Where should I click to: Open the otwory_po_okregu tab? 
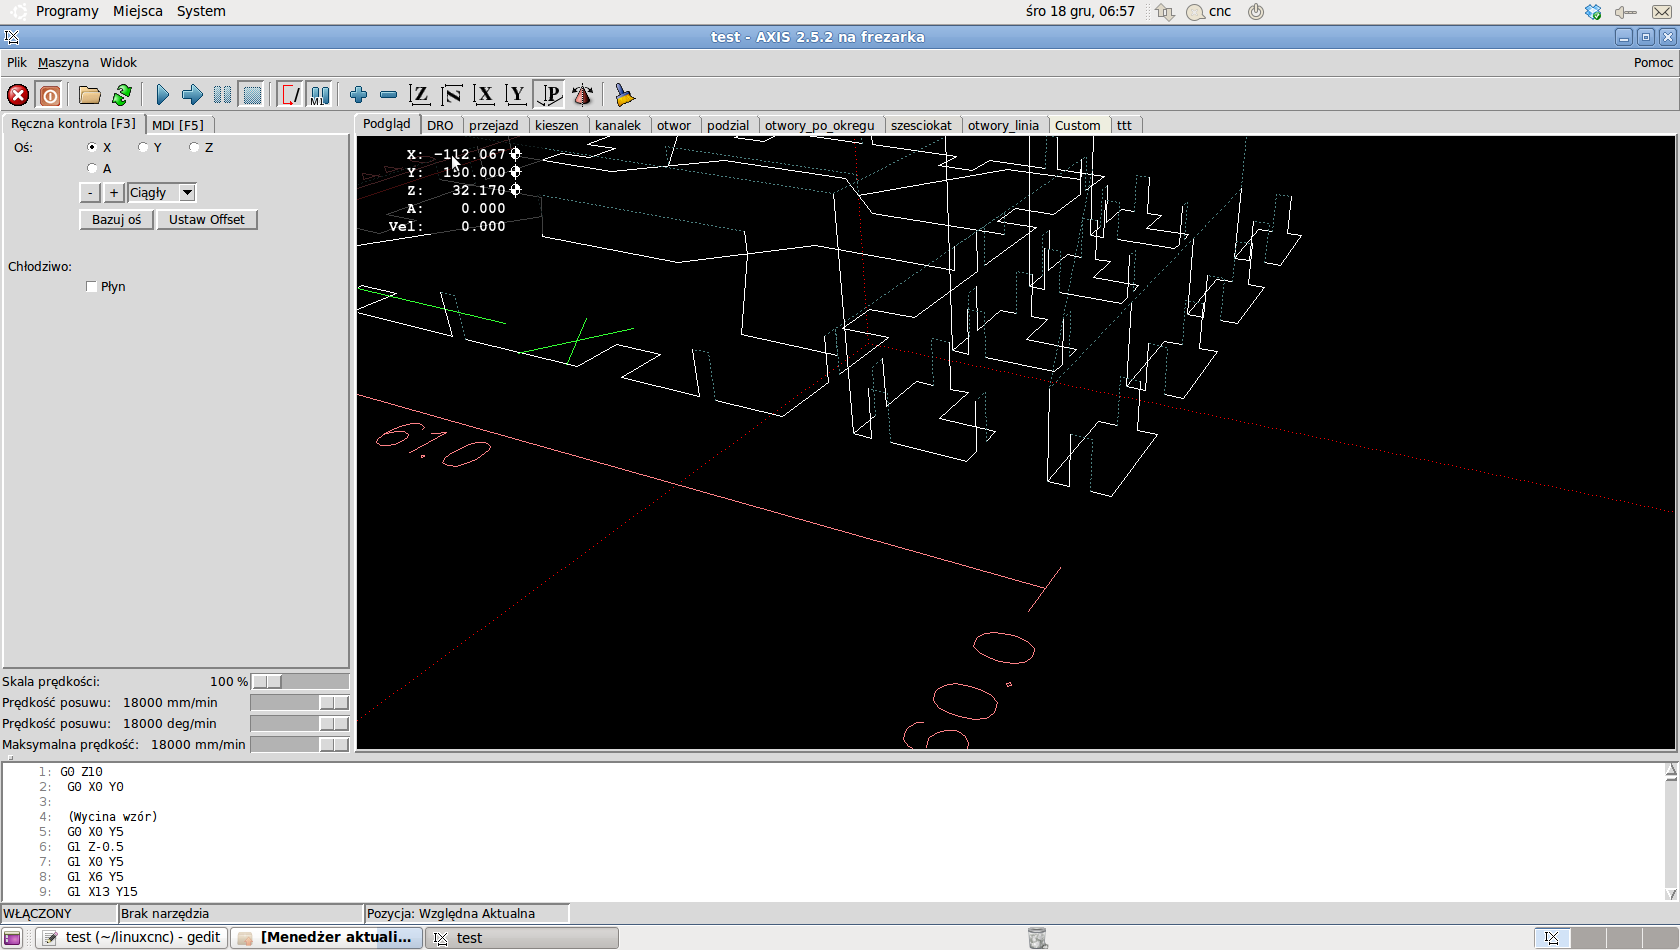click(820, 125)
